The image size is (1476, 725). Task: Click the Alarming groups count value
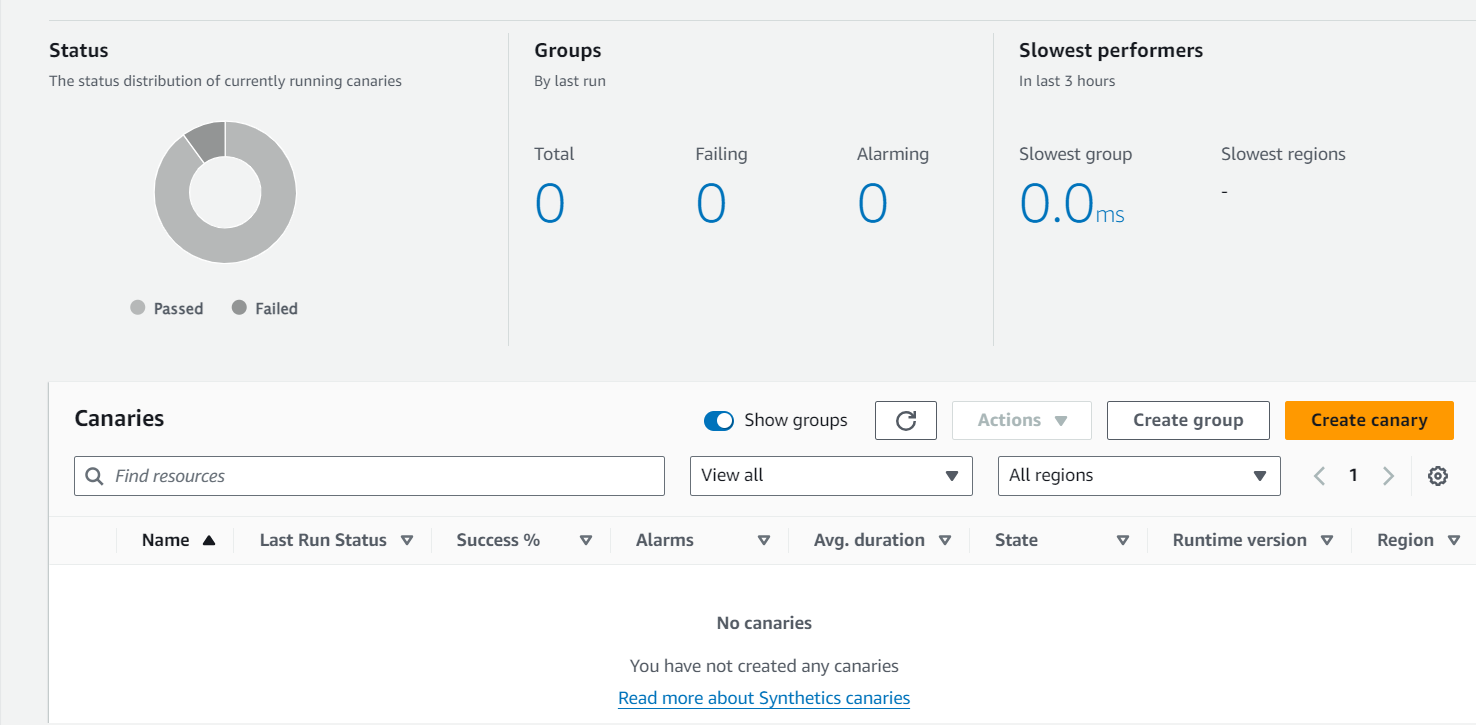[x=873, y=204]
